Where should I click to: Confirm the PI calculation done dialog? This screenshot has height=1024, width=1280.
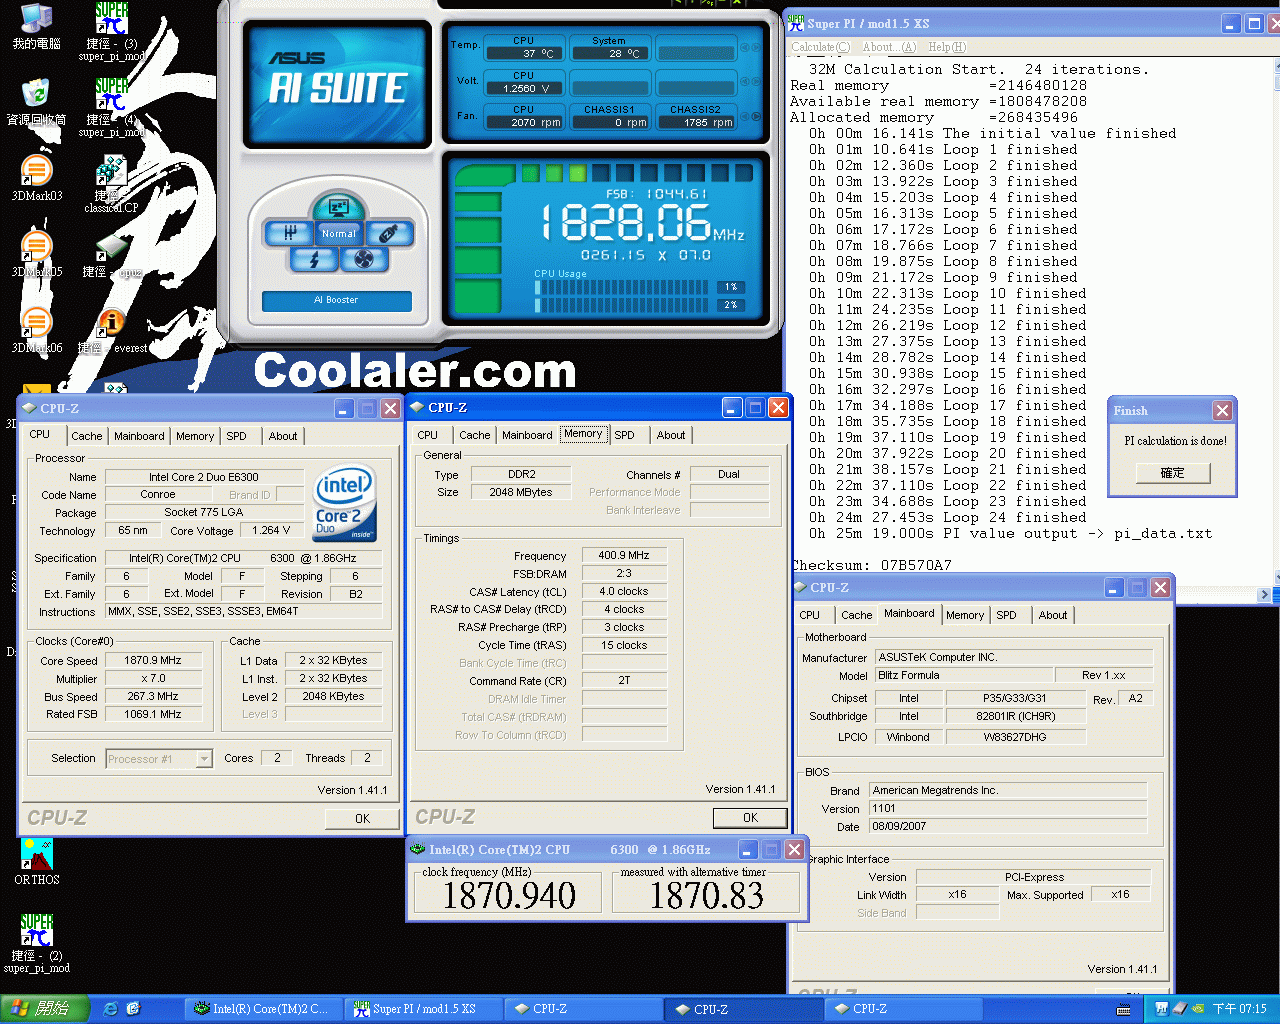pos(1173,473)
